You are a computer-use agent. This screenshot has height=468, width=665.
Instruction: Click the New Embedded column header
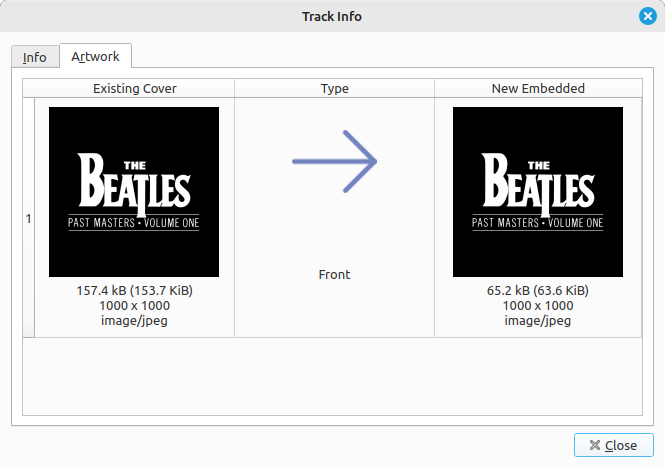(x=538, y=88)
